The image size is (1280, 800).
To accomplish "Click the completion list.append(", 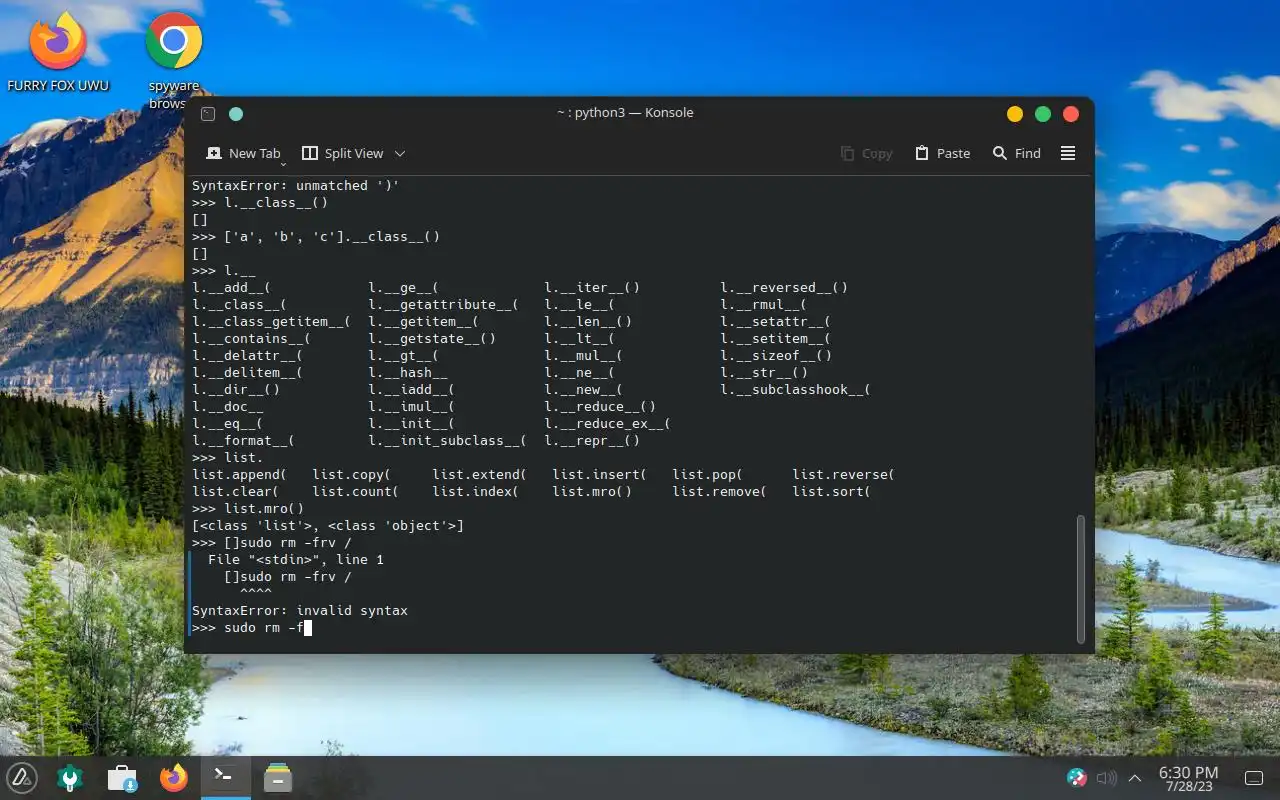I will pyautogui.click(x=240, y=475).
